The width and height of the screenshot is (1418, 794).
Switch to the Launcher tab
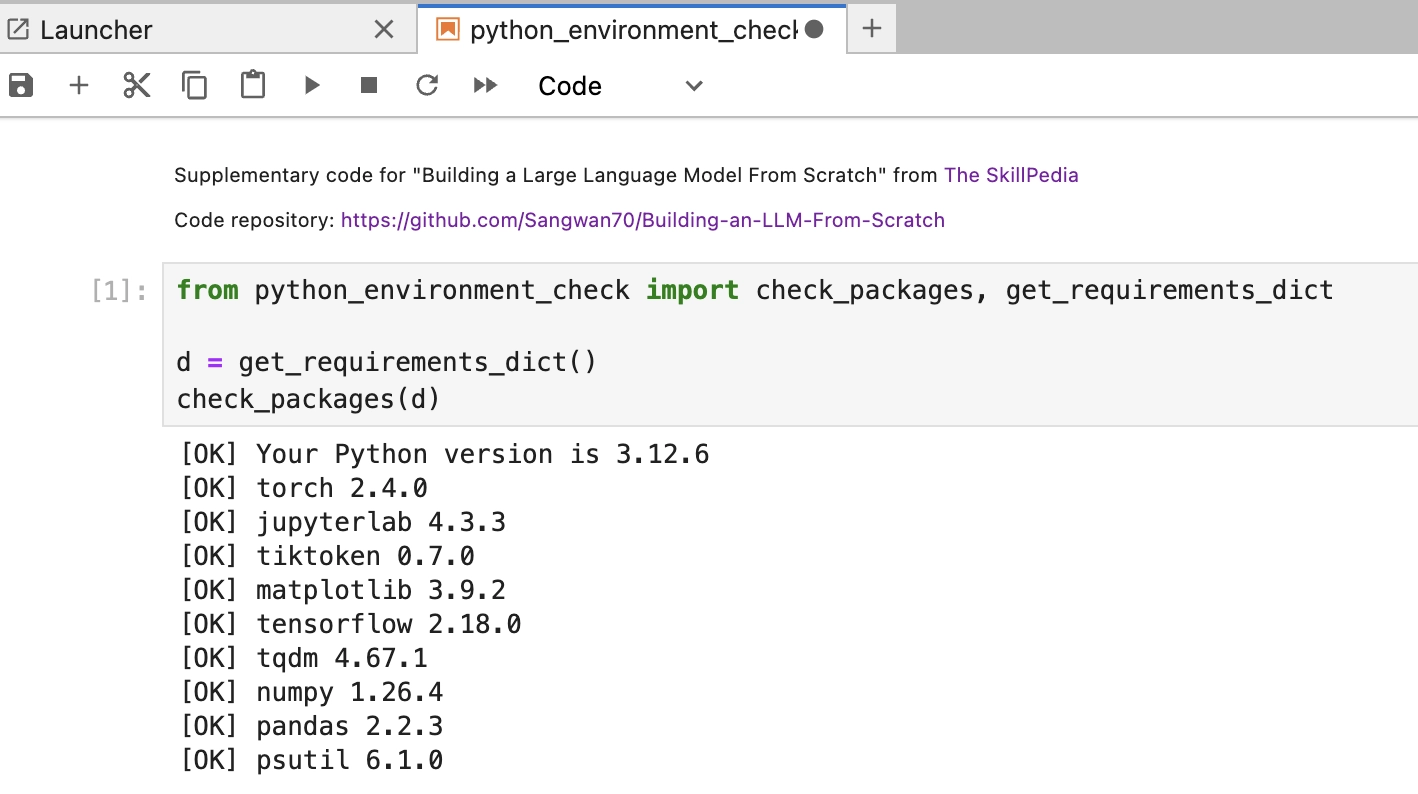96,30
